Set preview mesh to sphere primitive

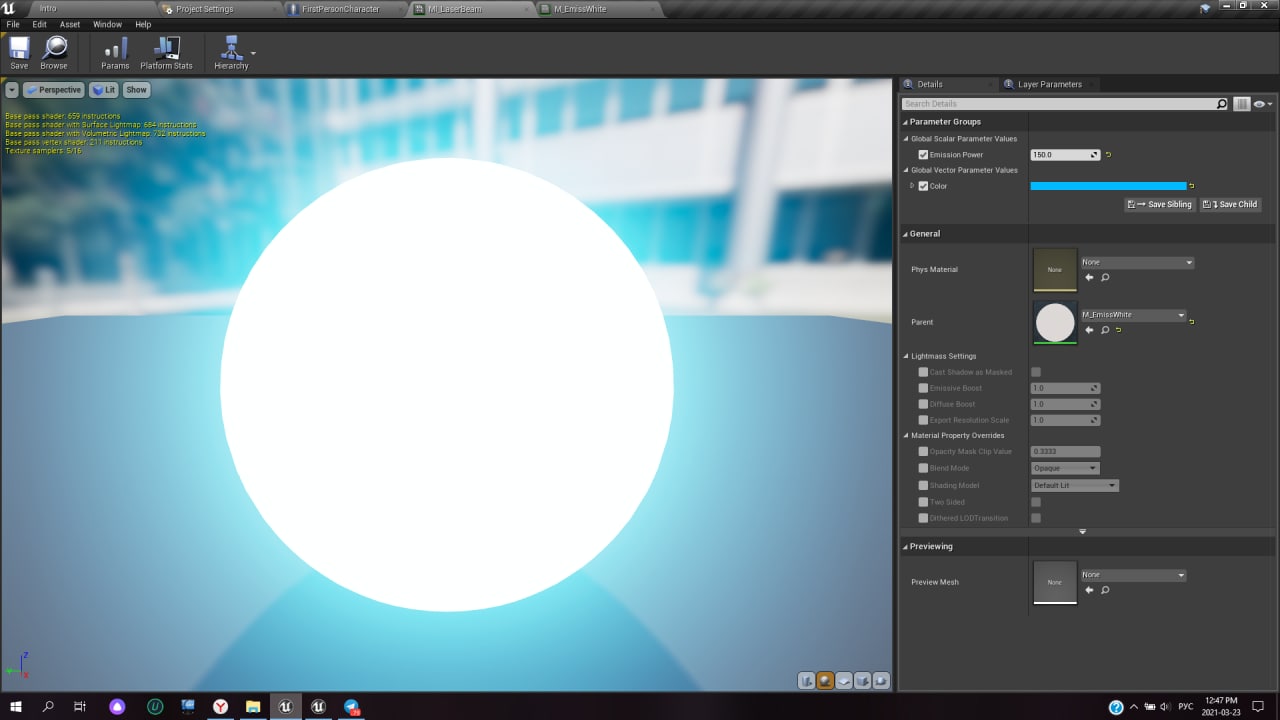[x=825, y=681]
